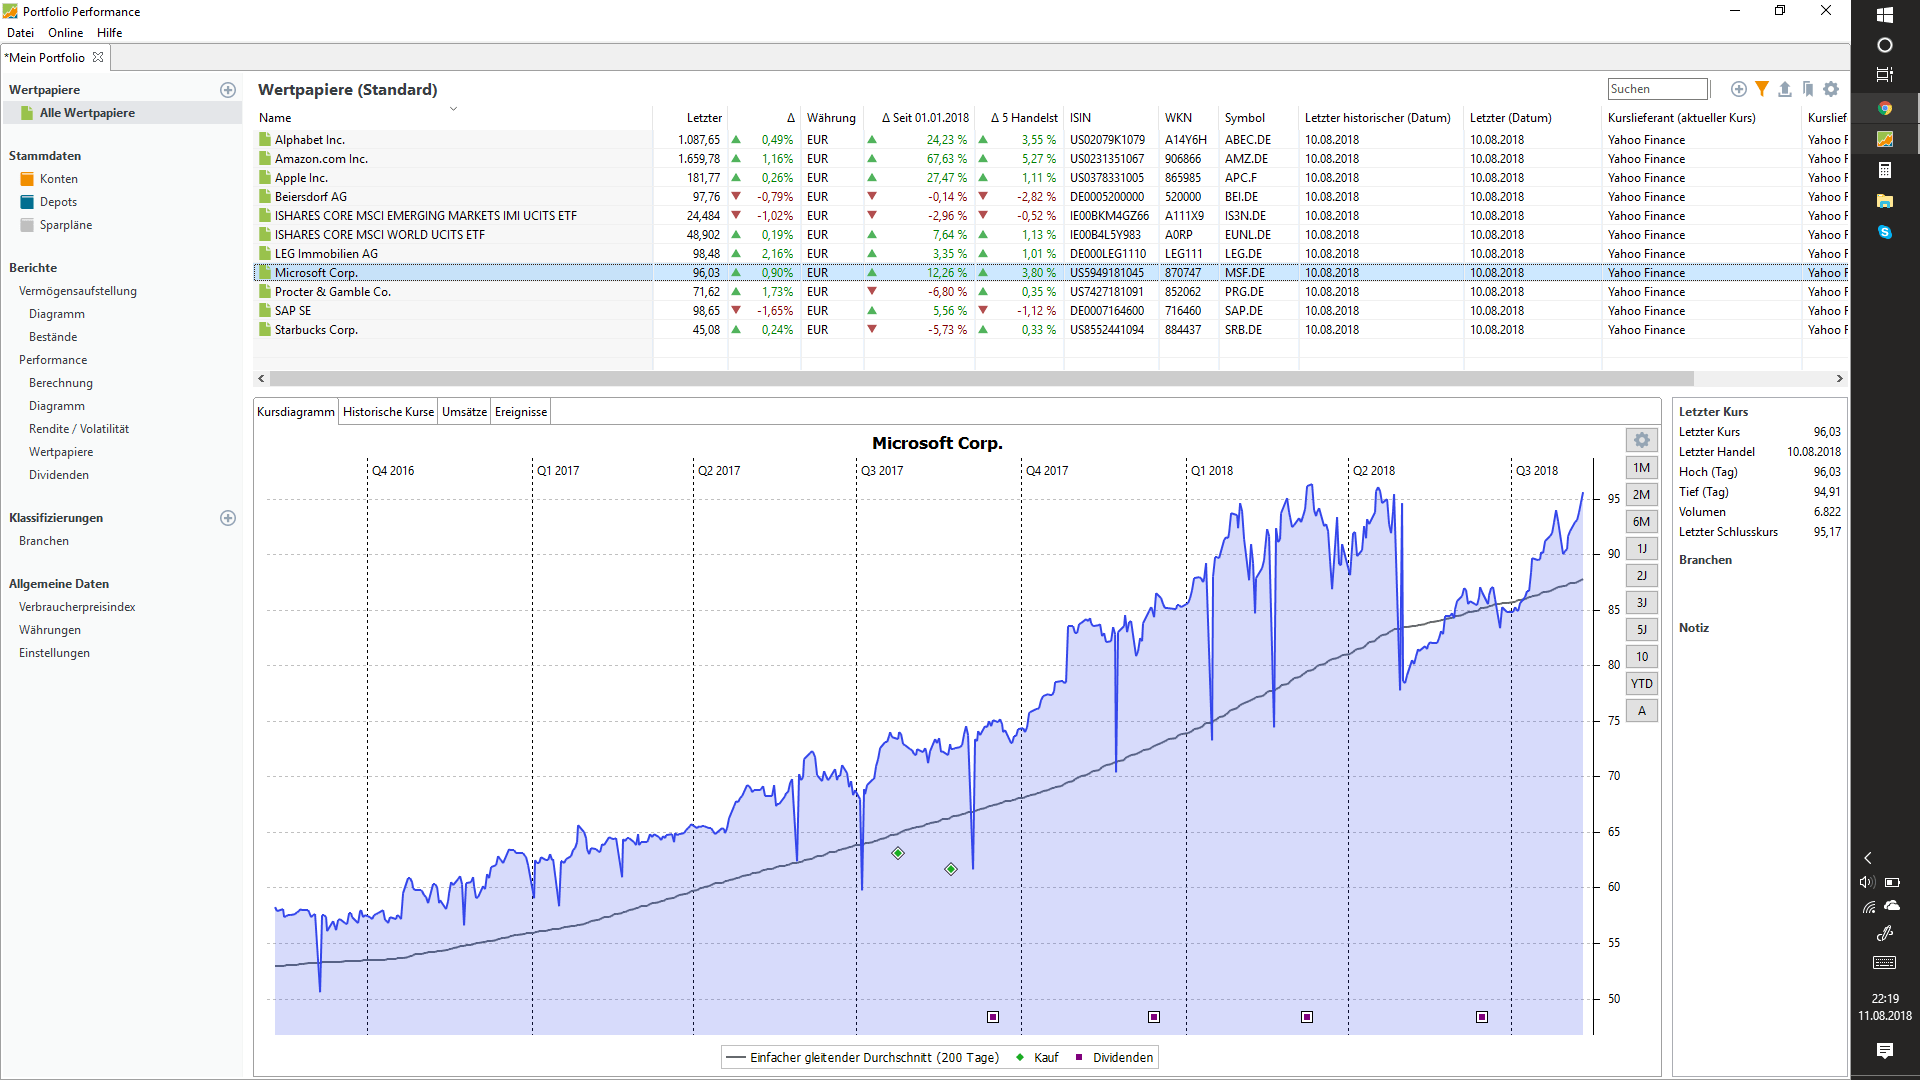Click the export data upload icon
This screenshot has height=1080, width=1920.
click(1785, 89)
